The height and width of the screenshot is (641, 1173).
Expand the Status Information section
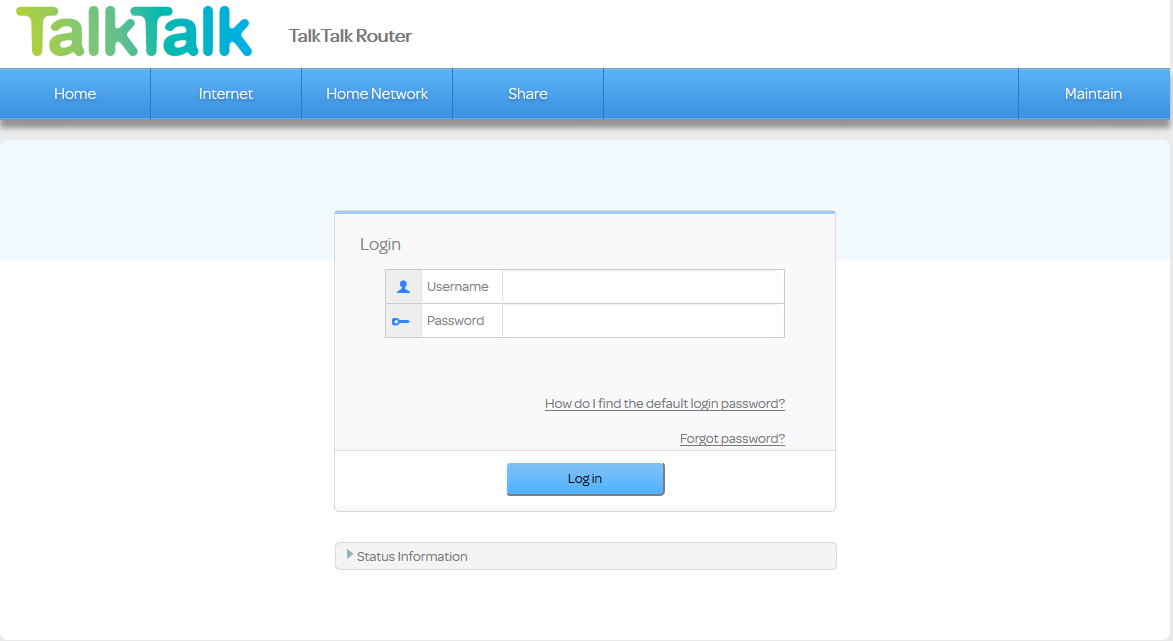coord(585,556)
